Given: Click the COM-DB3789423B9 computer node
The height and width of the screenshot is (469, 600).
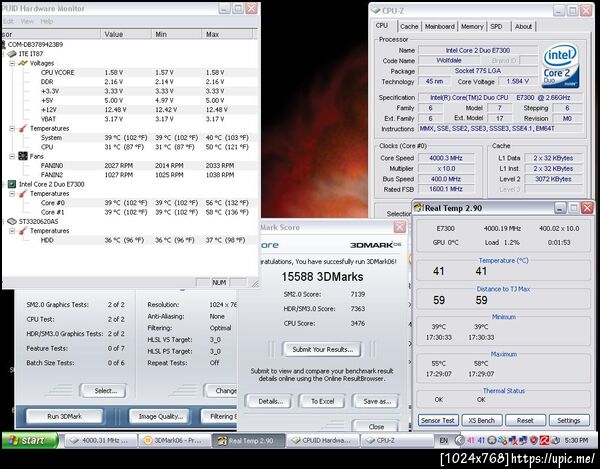Looking at the screenshot, I should (35, 44).
